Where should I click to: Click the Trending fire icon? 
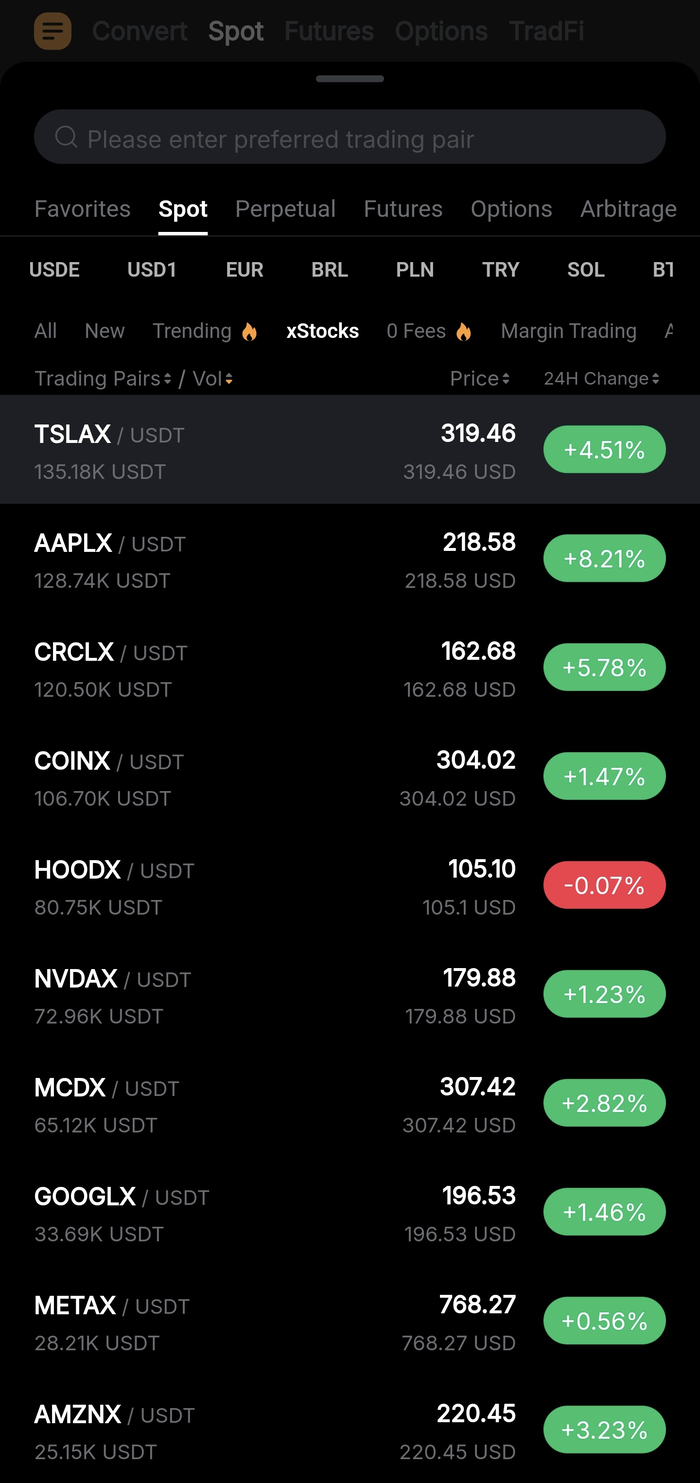point(249,331)
